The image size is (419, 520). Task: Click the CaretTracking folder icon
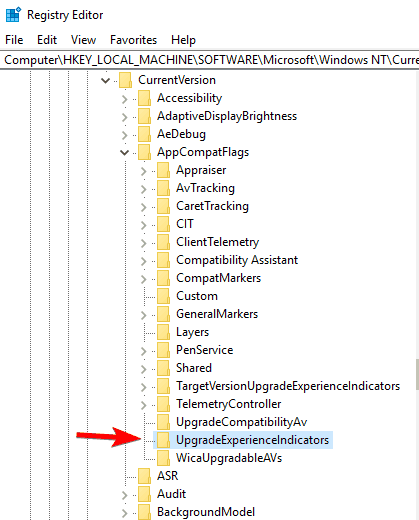163,206
